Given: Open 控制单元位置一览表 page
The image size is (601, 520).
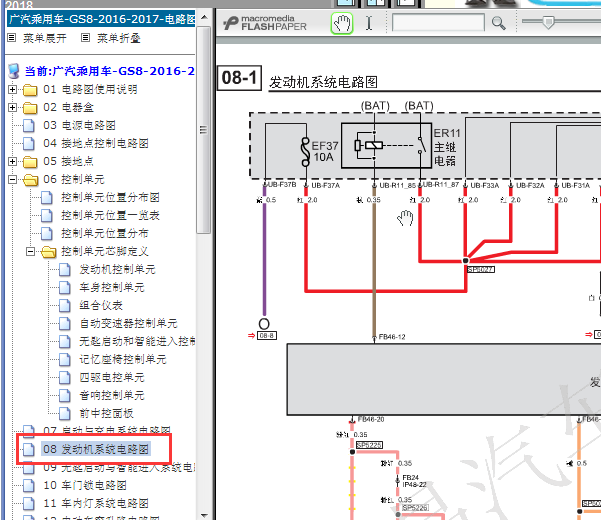Looking at the screenshot, I should (x=110, y=215).
